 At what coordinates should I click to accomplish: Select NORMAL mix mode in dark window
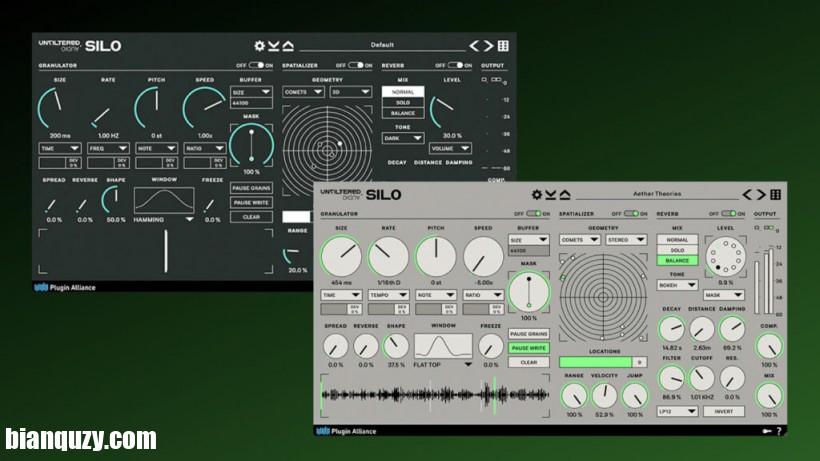coord(403,92)
